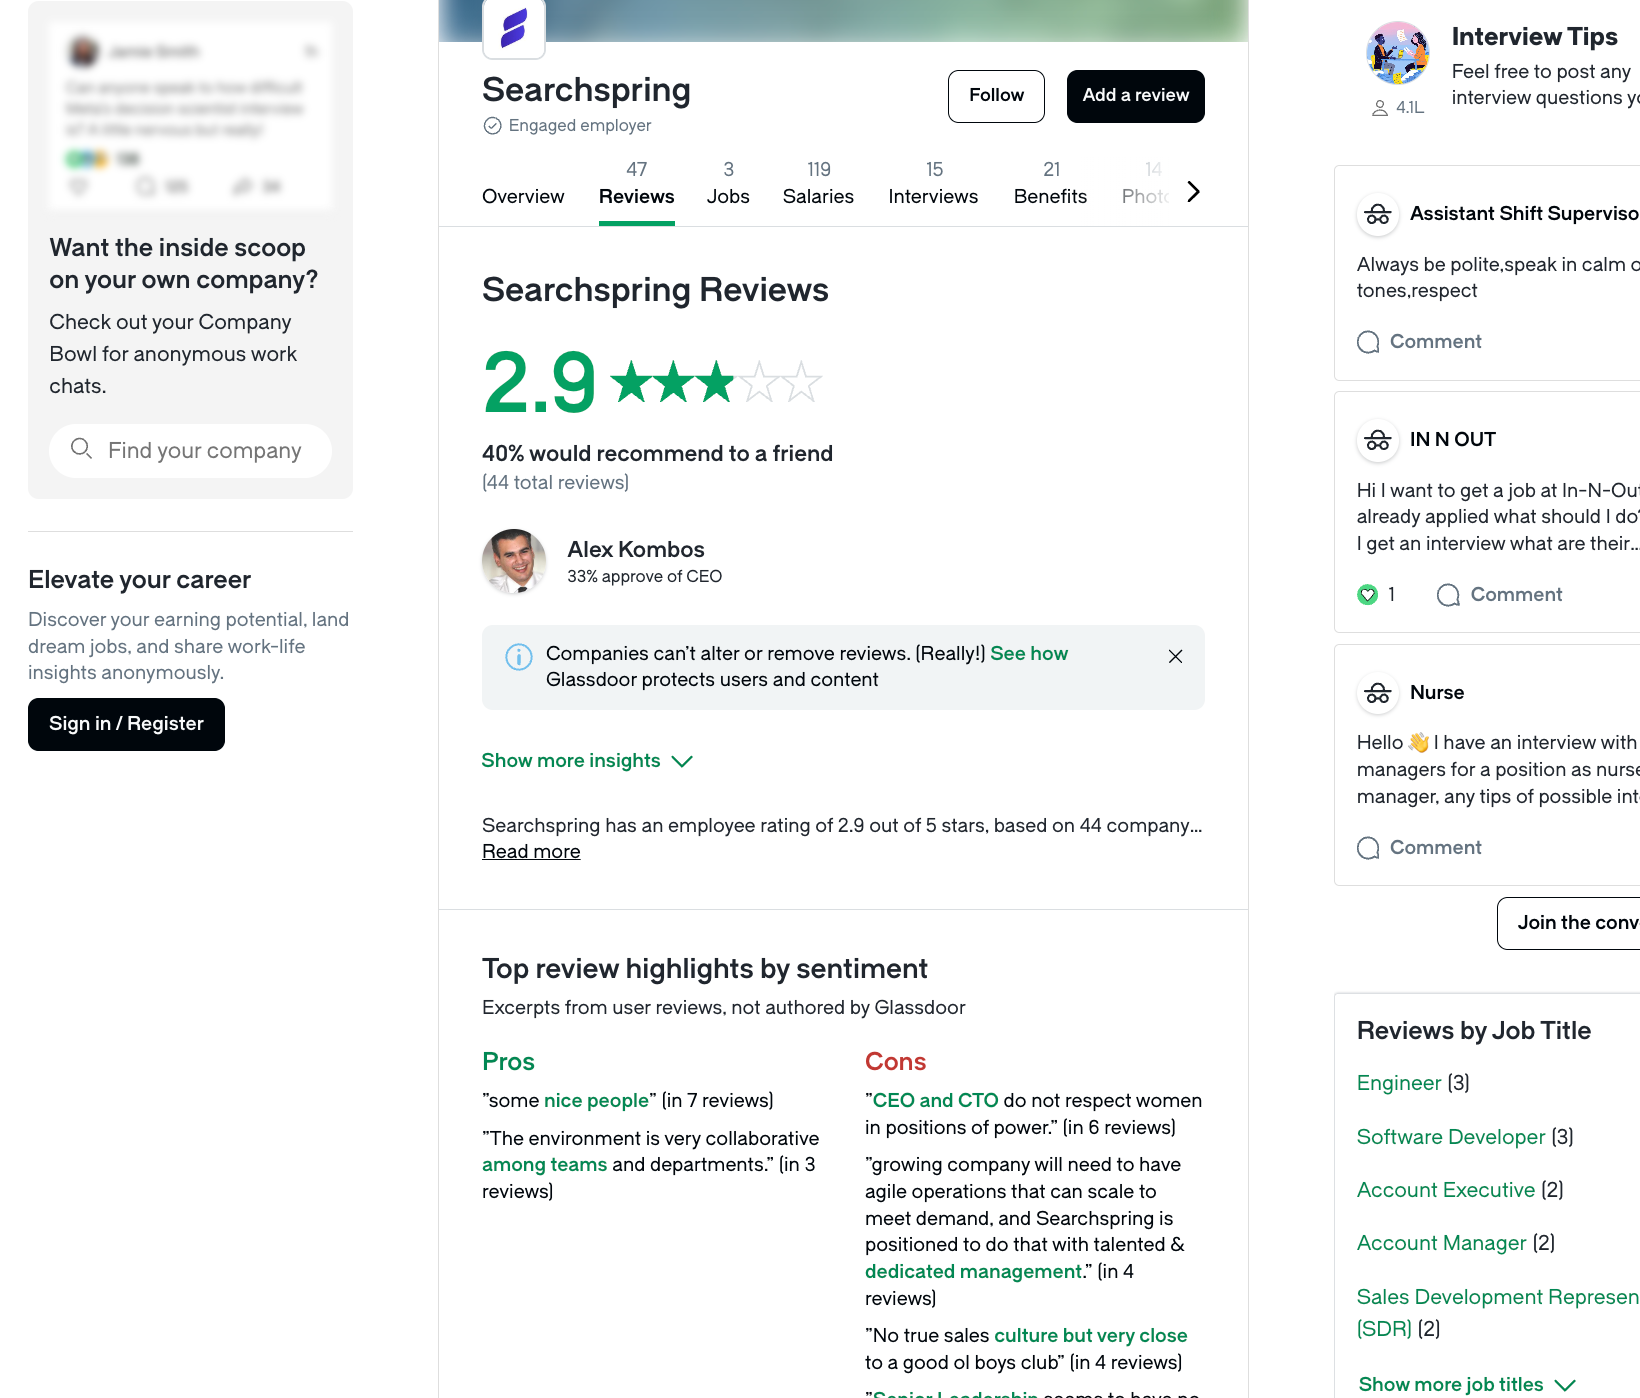Click the bowl icon beside Assistant Shift Supervisor post

pos(1378,214)
